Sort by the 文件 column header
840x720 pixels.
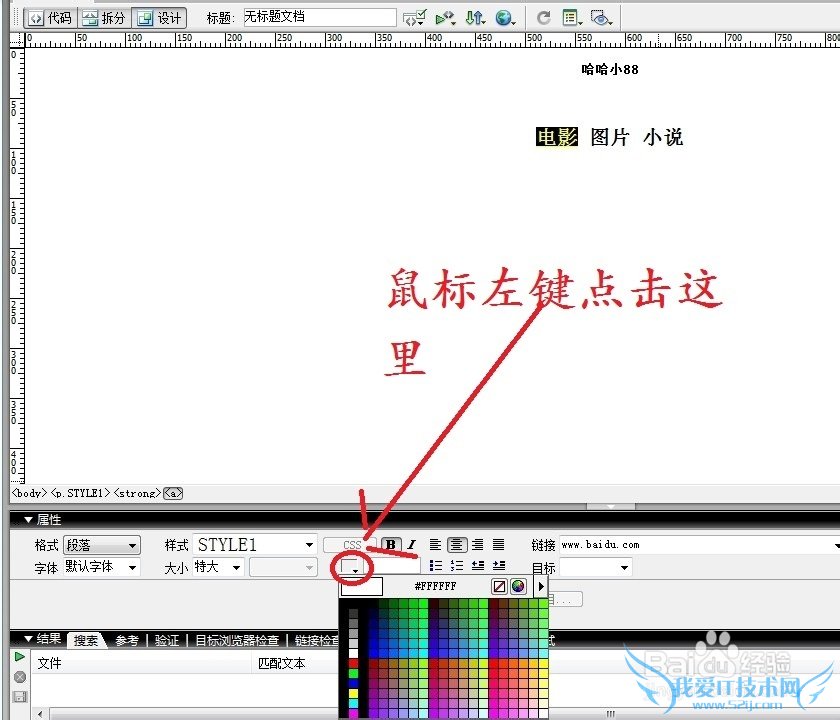click(x=49, y=663)
